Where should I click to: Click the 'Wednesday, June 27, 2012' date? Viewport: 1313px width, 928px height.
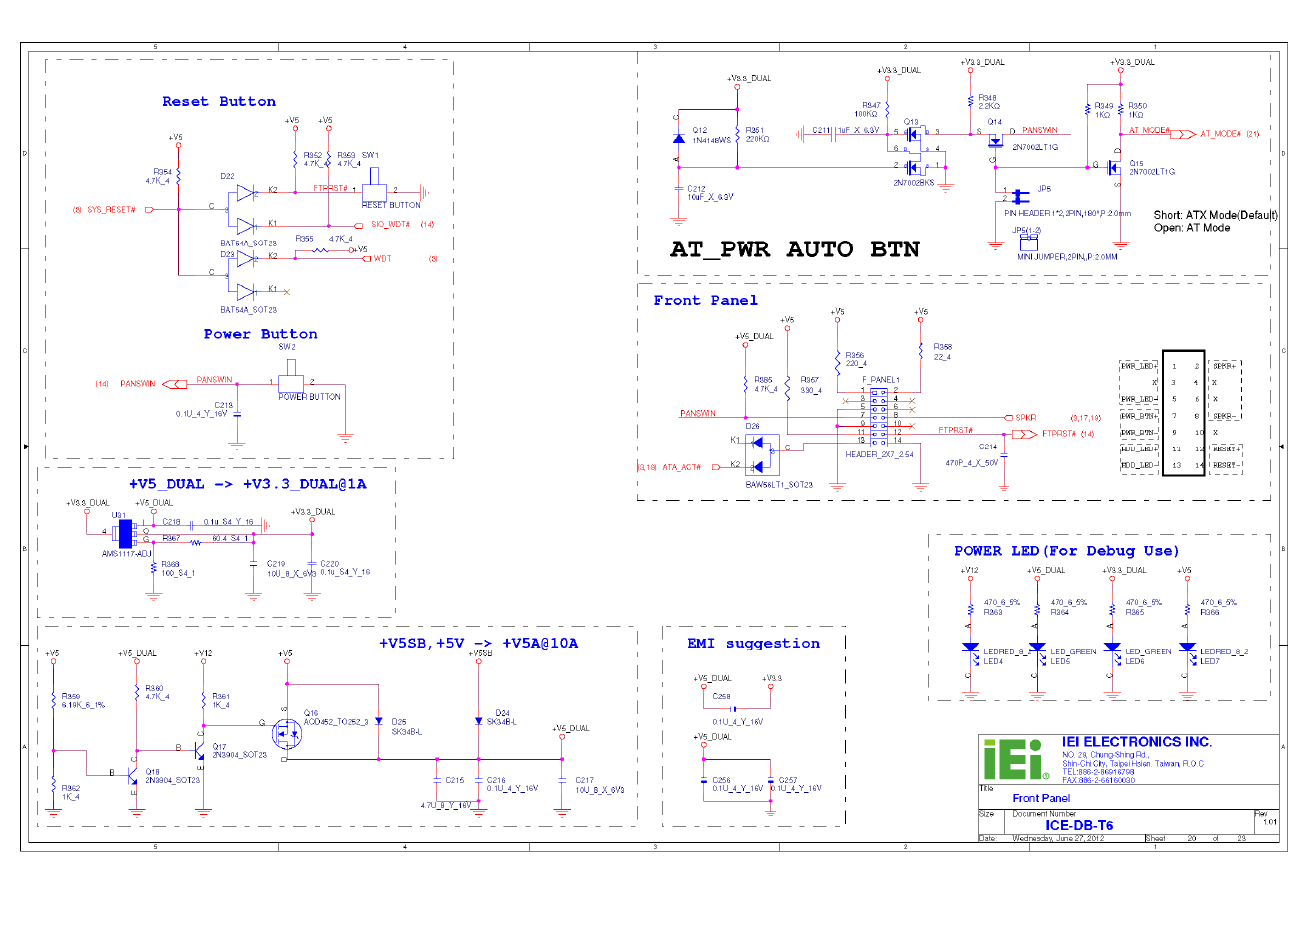(x=1057, y=838)
